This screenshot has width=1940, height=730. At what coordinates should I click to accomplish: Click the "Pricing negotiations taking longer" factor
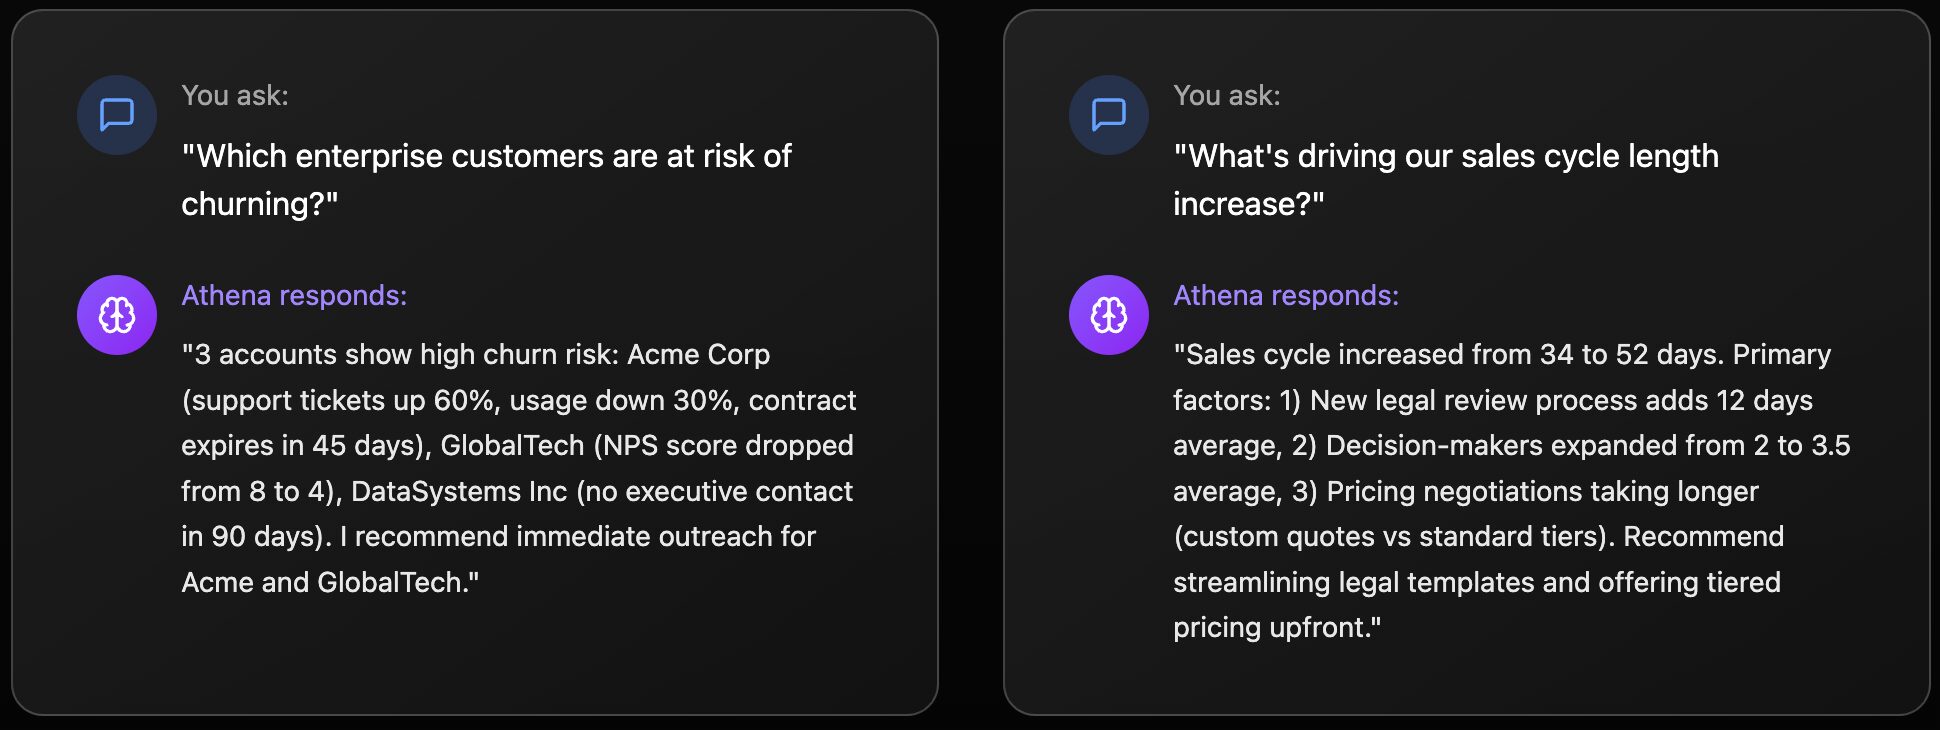click(1542, 492)
